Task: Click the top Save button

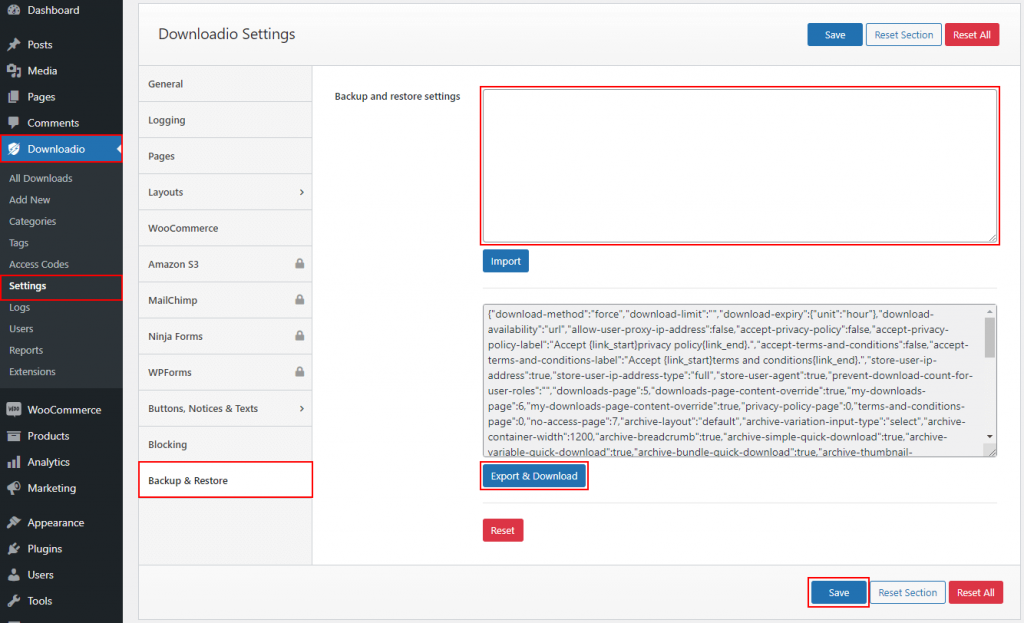Action: tap(835, 35)
